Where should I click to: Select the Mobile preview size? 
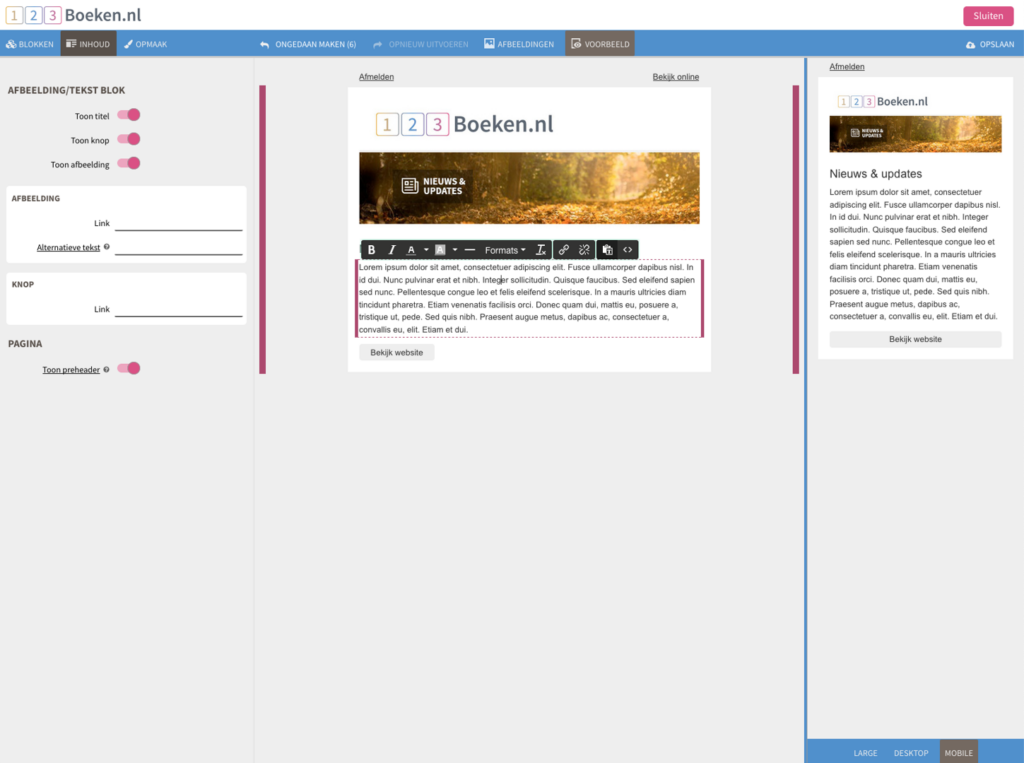(x=959, y=753)
